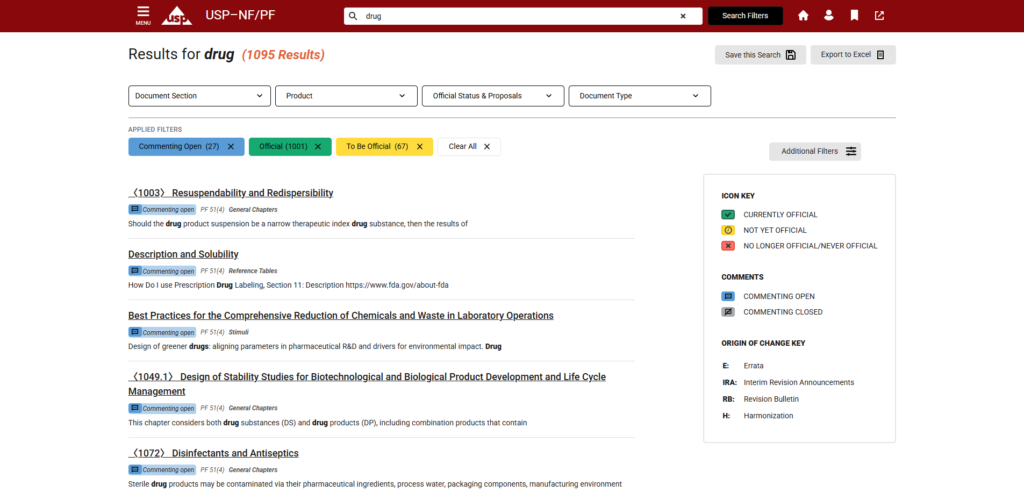Open the hamburger MENU icon

click(143, 14)
